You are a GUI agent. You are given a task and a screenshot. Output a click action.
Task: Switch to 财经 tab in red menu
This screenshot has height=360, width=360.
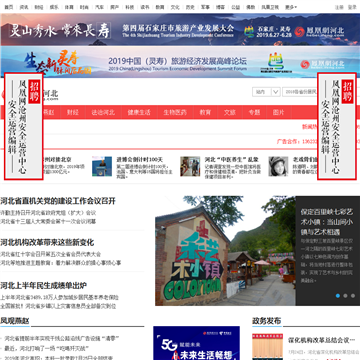tap(73, 112)
